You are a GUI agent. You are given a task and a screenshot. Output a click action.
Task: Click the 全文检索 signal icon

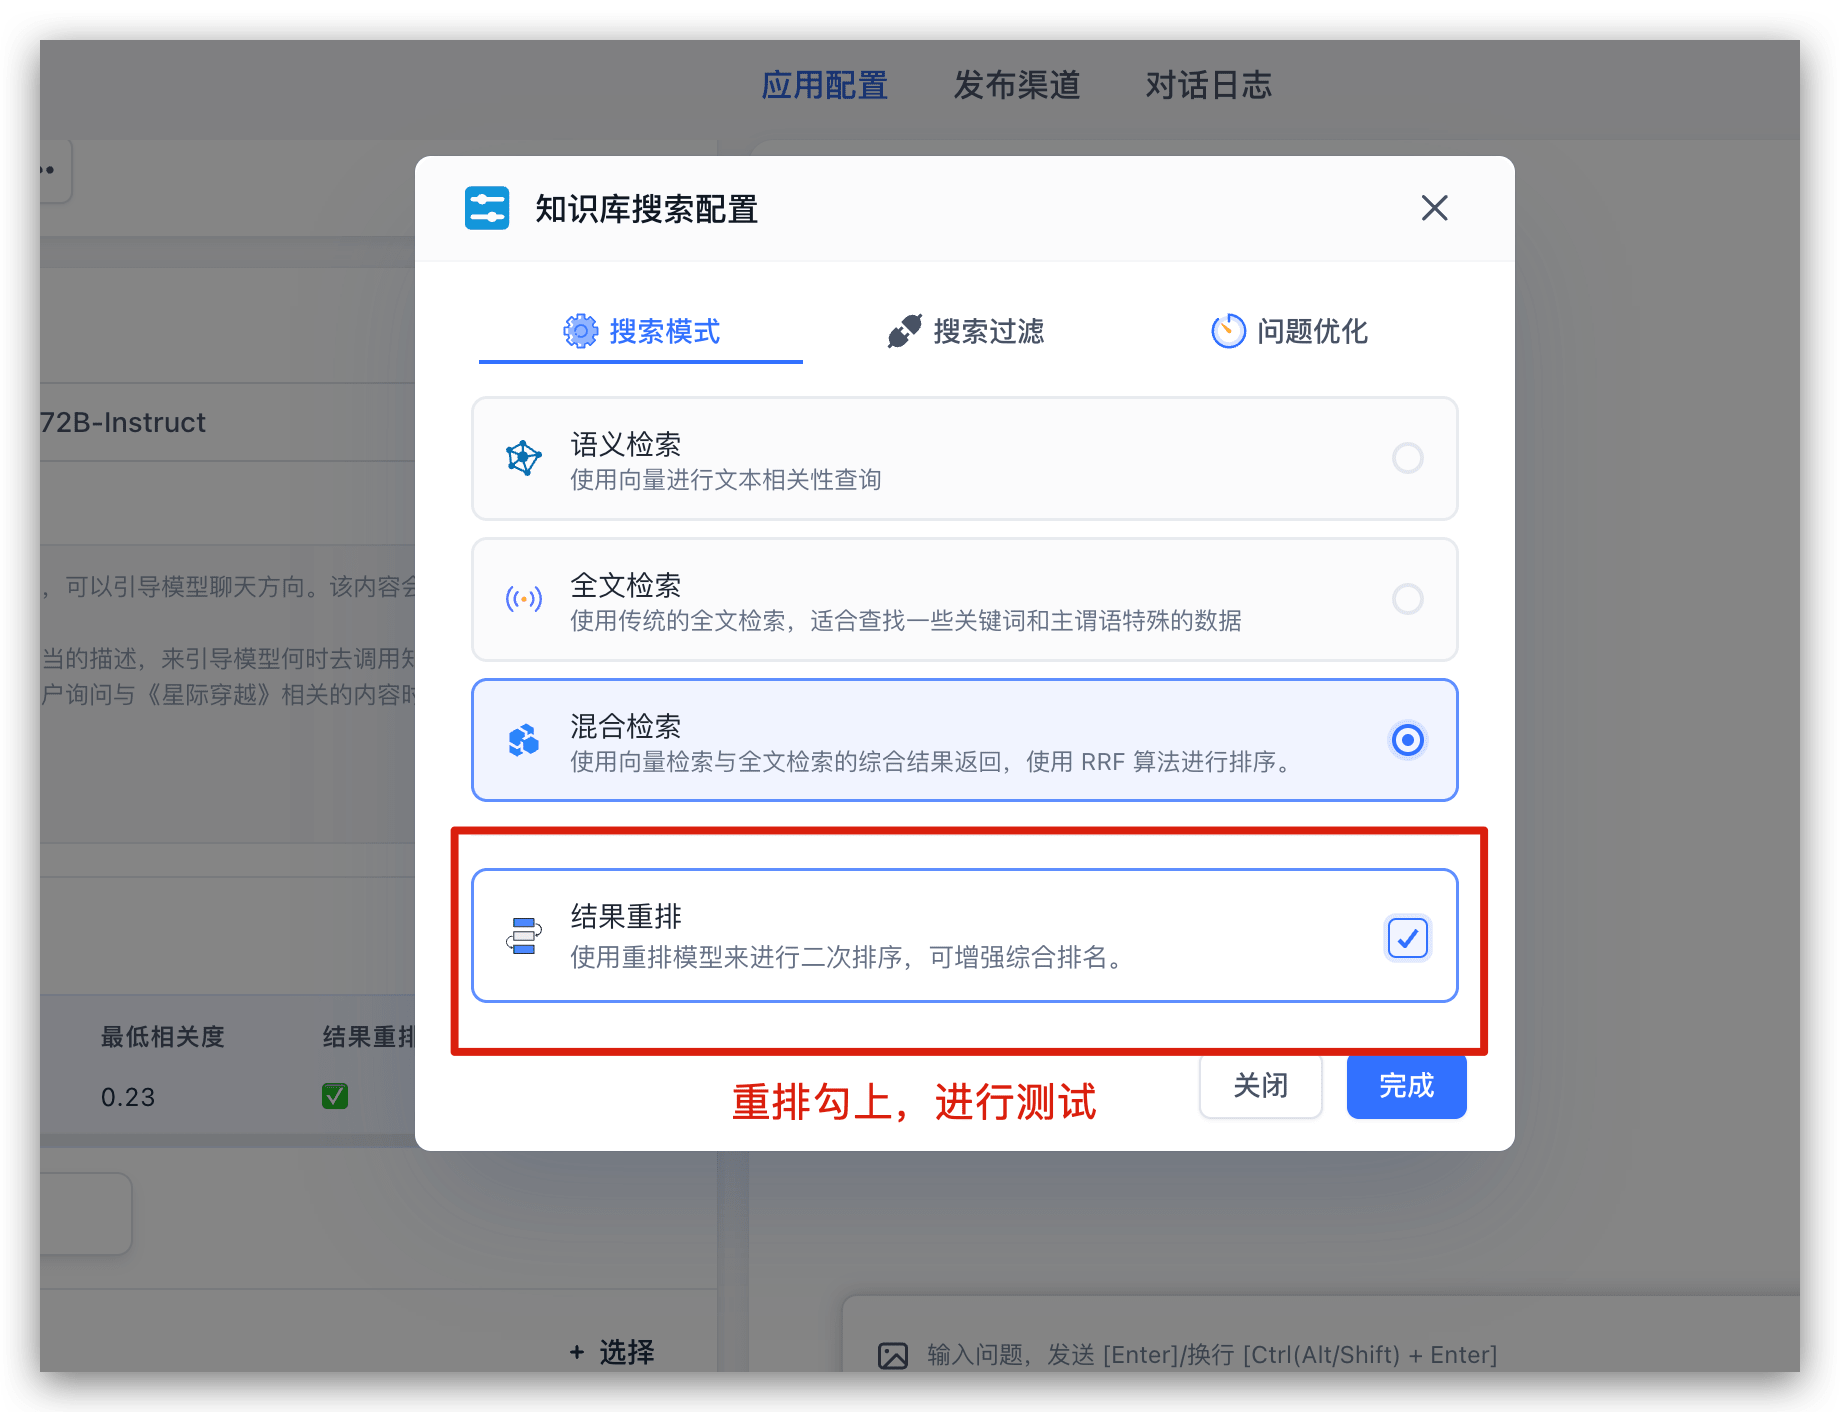[x=522, y=599]
